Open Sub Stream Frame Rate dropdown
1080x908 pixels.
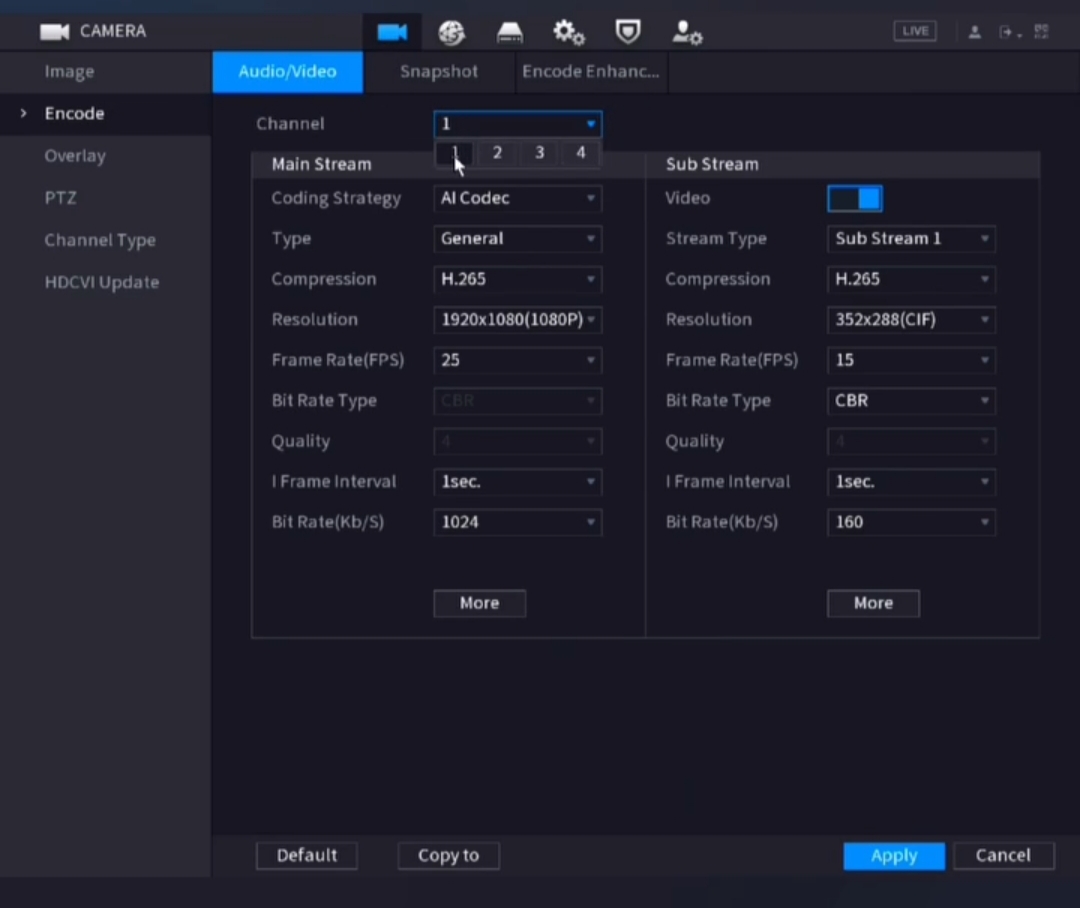pos(911,360)
